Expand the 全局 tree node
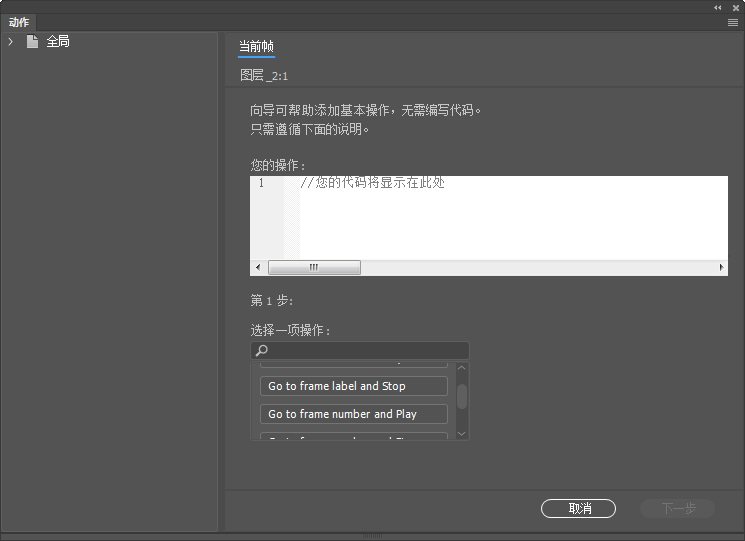Screen dimensions: 745x541 pos(10,42)
